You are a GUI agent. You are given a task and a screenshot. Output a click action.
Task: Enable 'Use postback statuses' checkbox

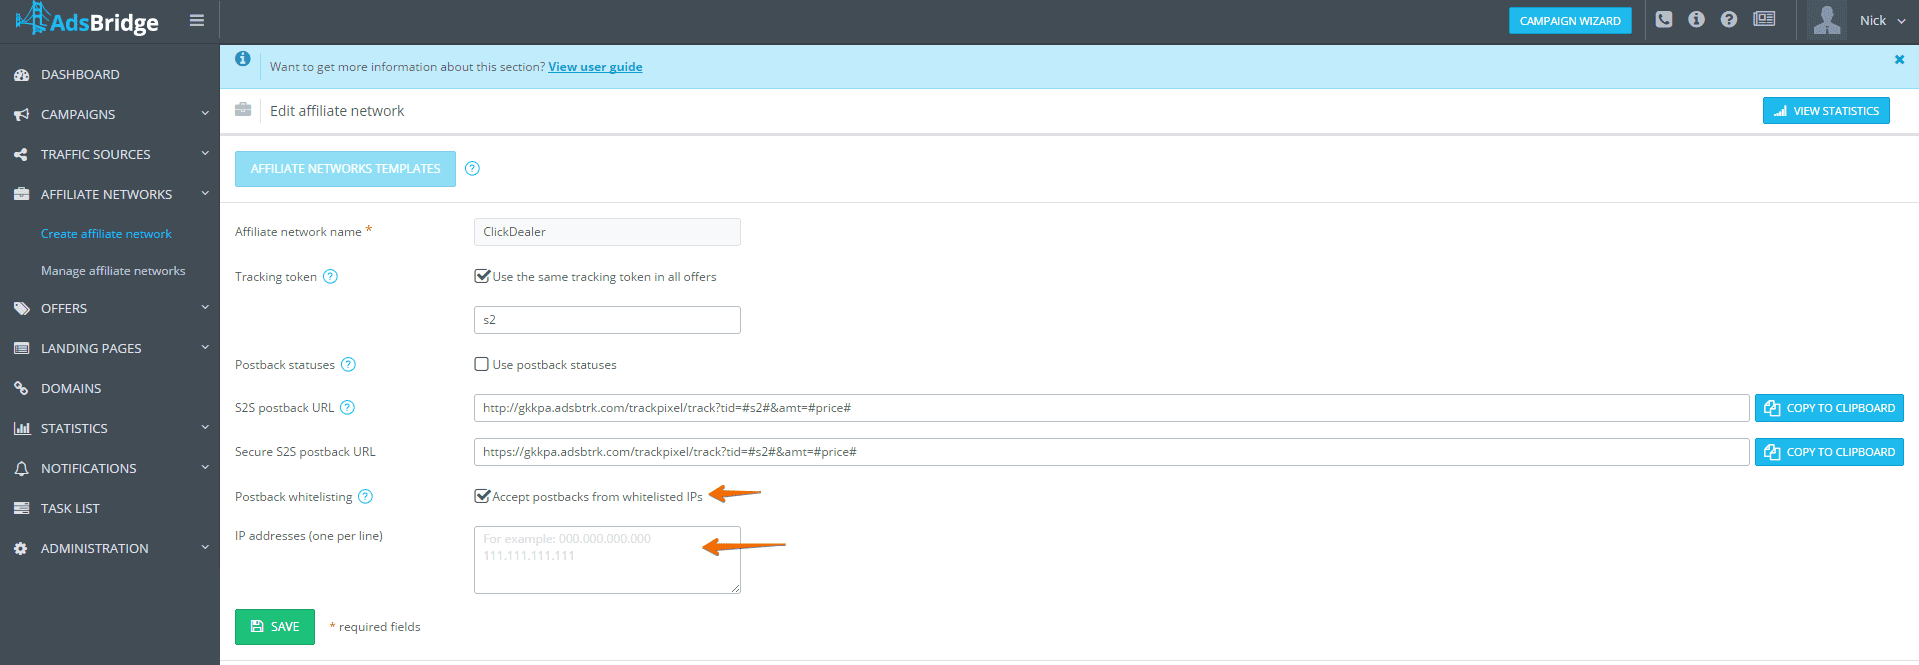pyautogui.click(x=481, y=364)
